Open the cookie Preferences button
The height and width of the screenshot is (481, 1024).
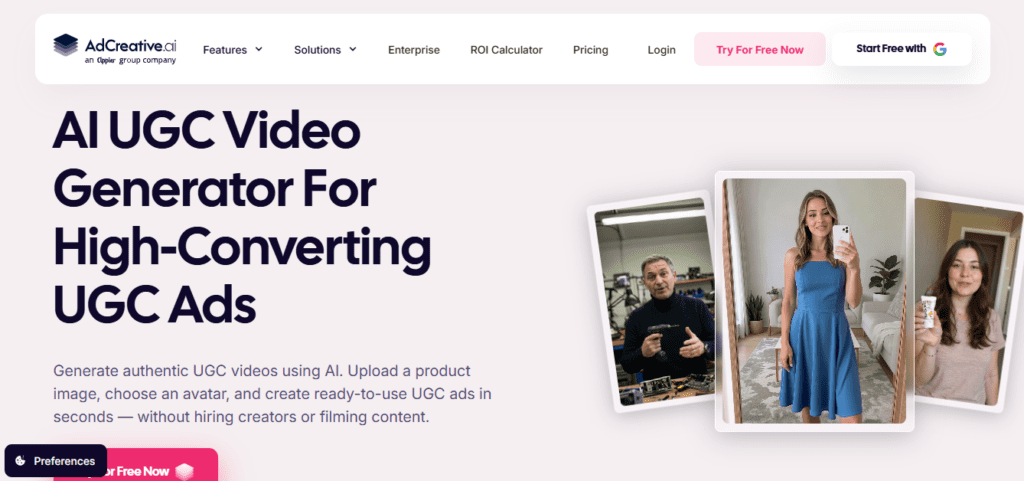(x=56, y=461)
